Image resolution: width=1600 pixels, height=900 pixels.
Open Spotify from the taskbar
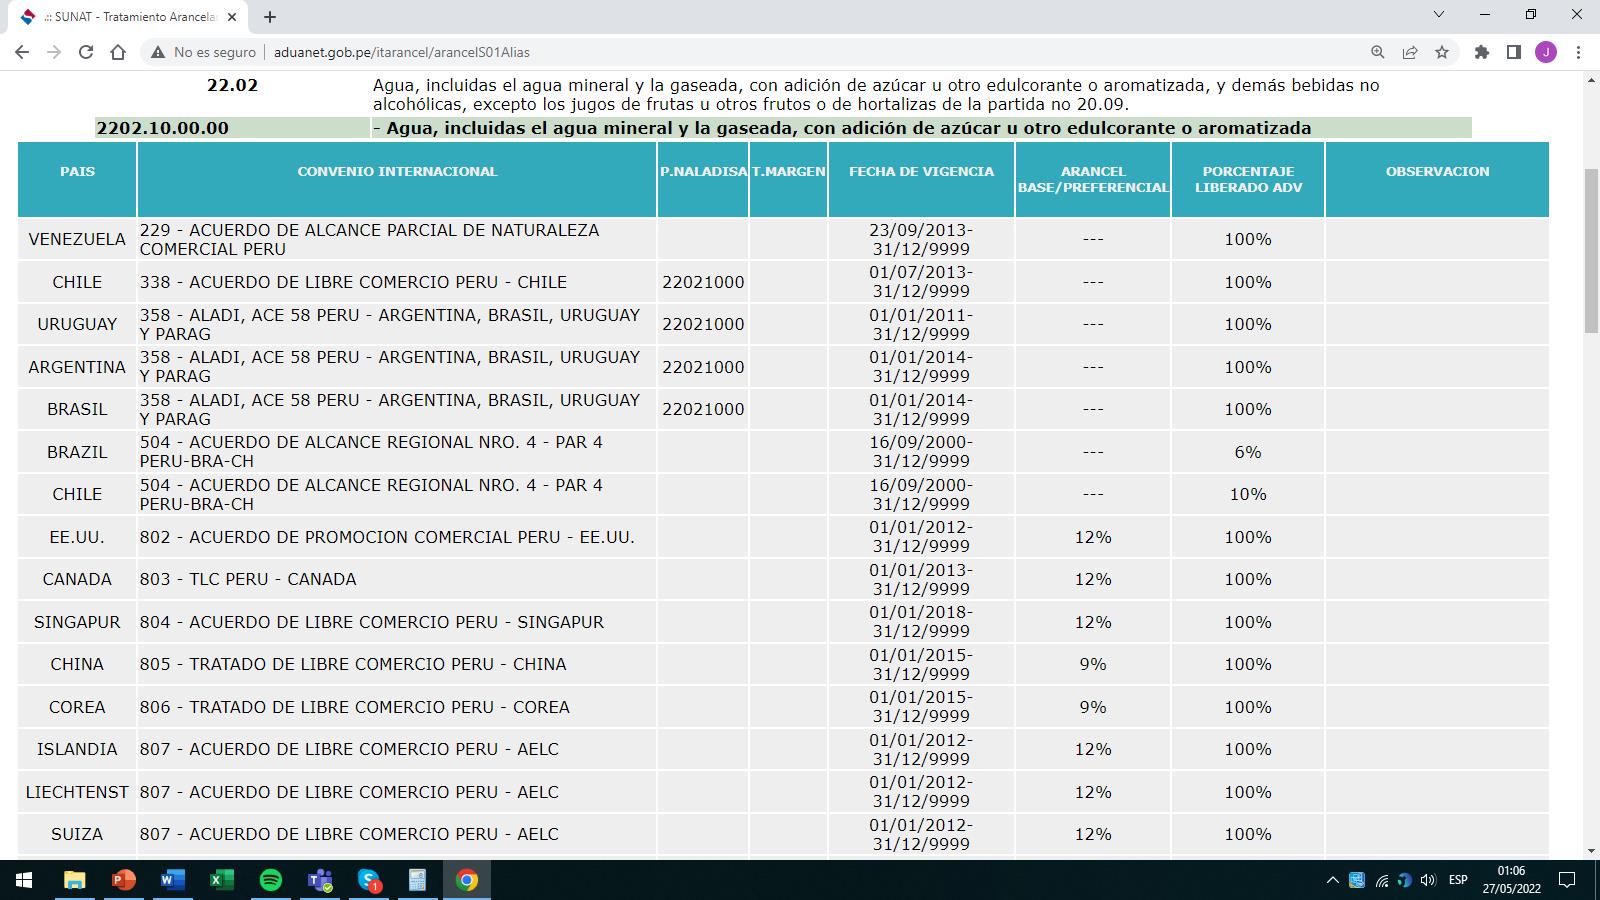(x=271, y=880)
